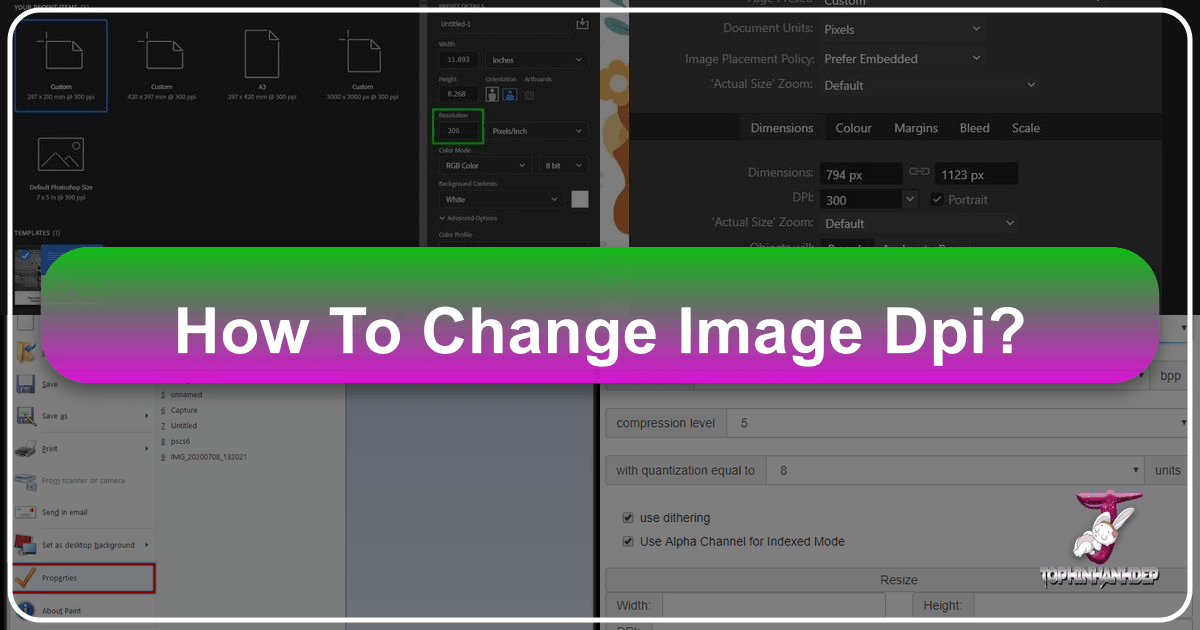This screenshot has height=630, width=1200.
Task: Open the Inches units dropdown
Action: (536, 59)
